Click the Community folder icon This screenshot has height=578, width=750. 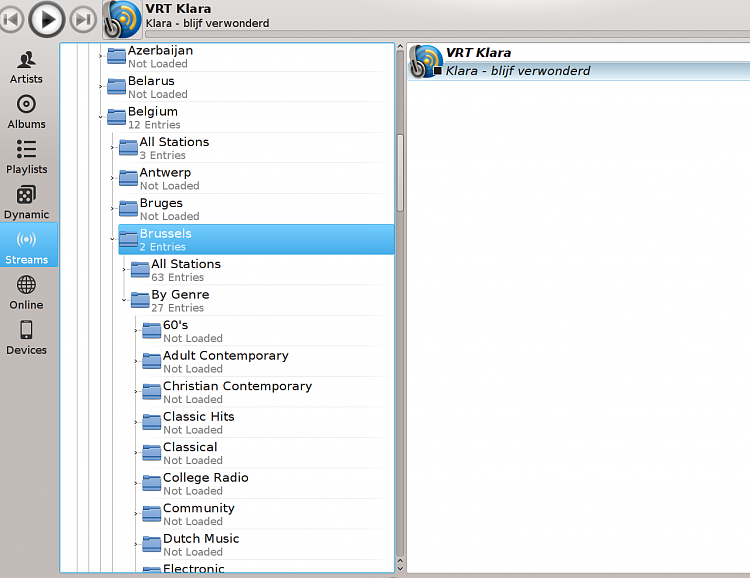[x=152, y=514]
